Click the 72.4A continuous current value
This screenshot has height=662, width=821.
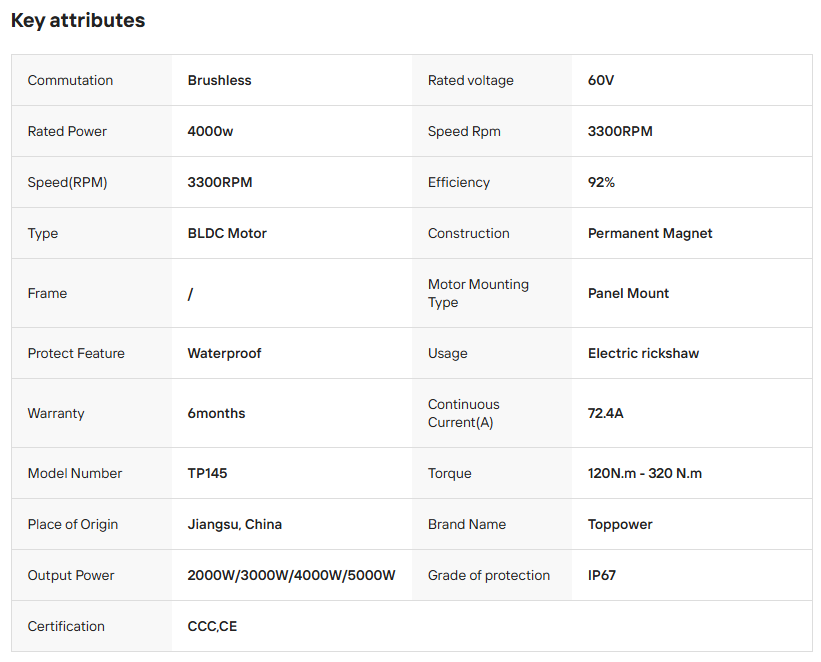[605, 413]
